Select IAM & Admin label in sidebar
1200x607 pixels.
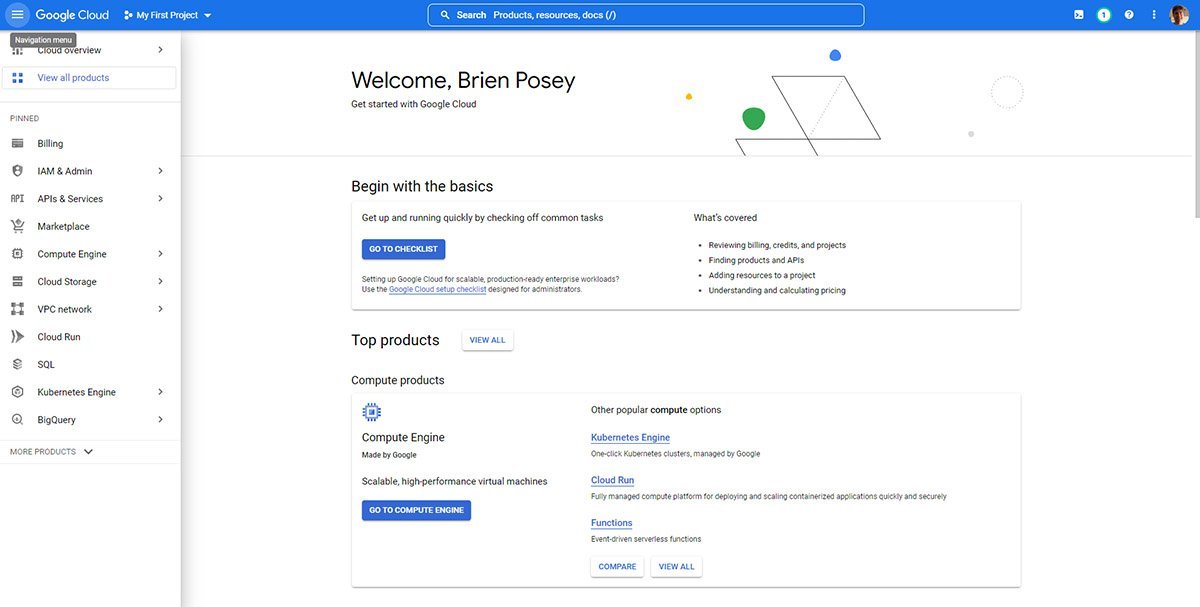[65, 171]
